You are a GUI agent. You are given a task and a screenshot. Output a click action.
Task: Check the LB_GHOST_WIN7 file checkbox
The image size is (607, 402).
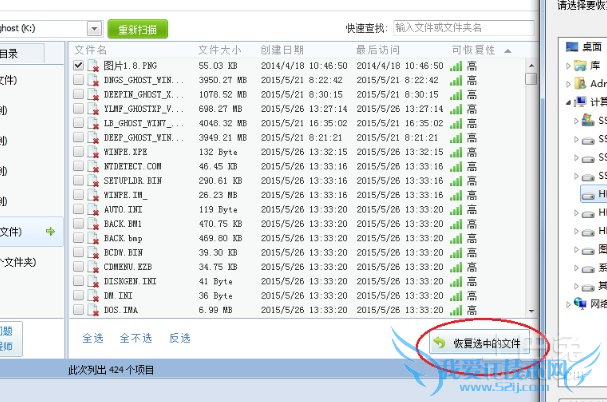coord(78,123)
